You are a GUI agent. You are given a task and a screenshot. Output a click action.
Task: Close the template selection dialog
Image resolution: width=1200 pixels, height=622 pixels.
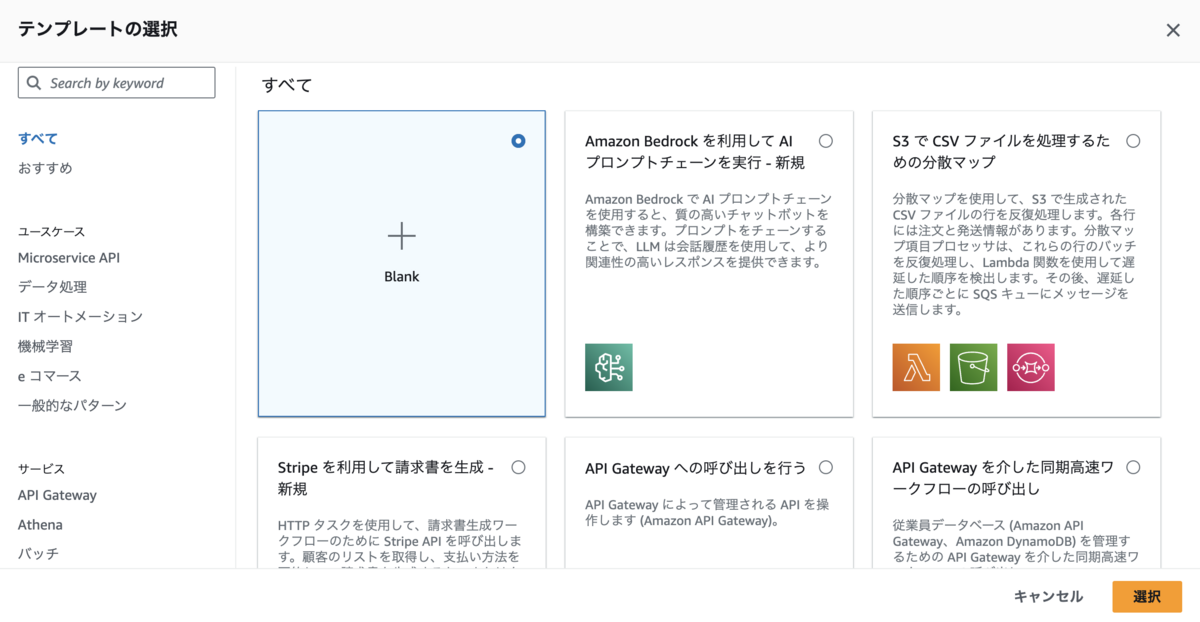(x=1173, y=30)
